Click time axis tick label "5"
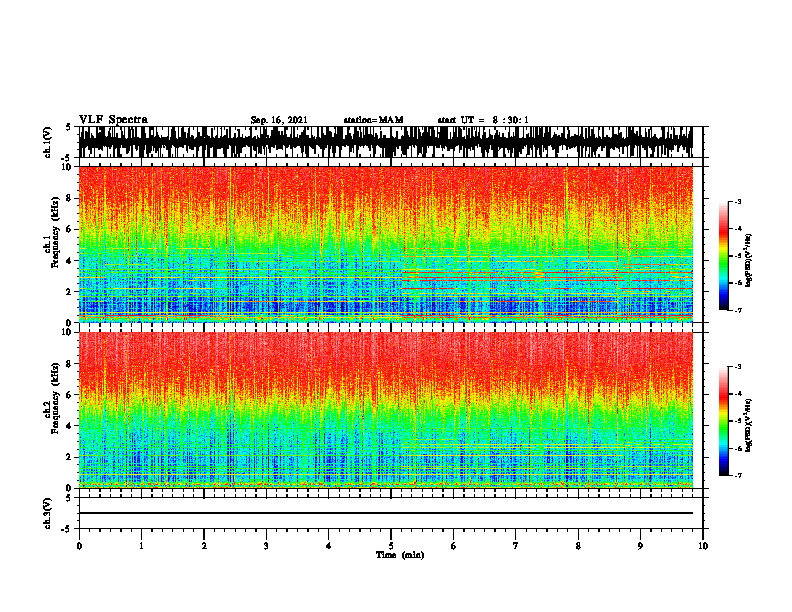This screenshot has width=792, height=612. coord(391,546)
